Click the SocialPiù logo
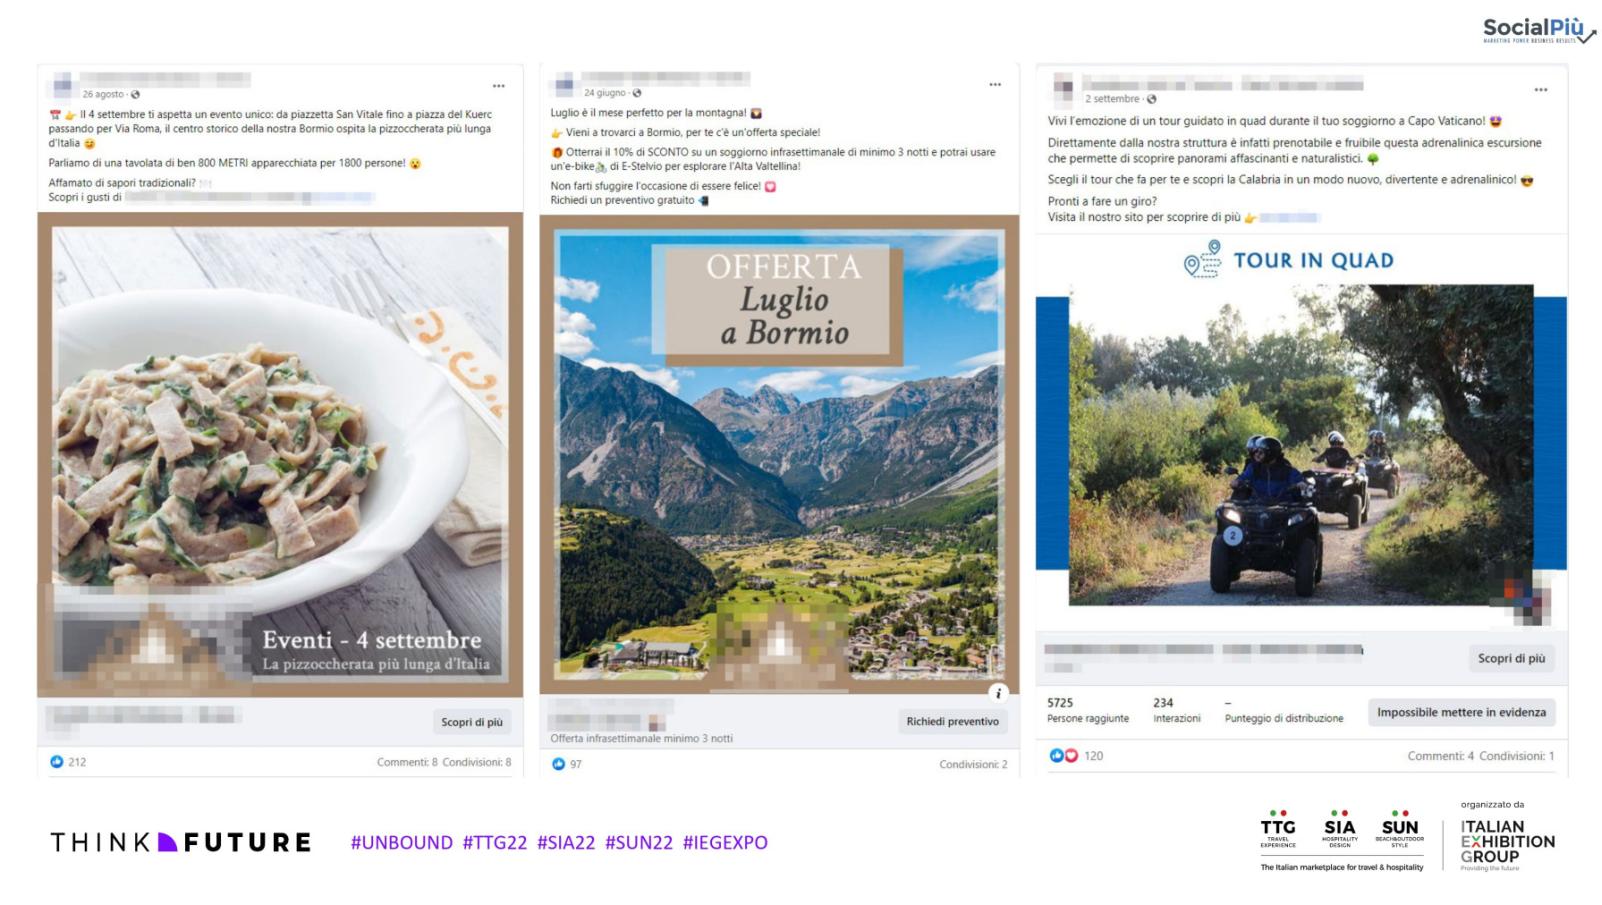The height and width of the screenshot is (905, 1602). (x=1538, y=30)
